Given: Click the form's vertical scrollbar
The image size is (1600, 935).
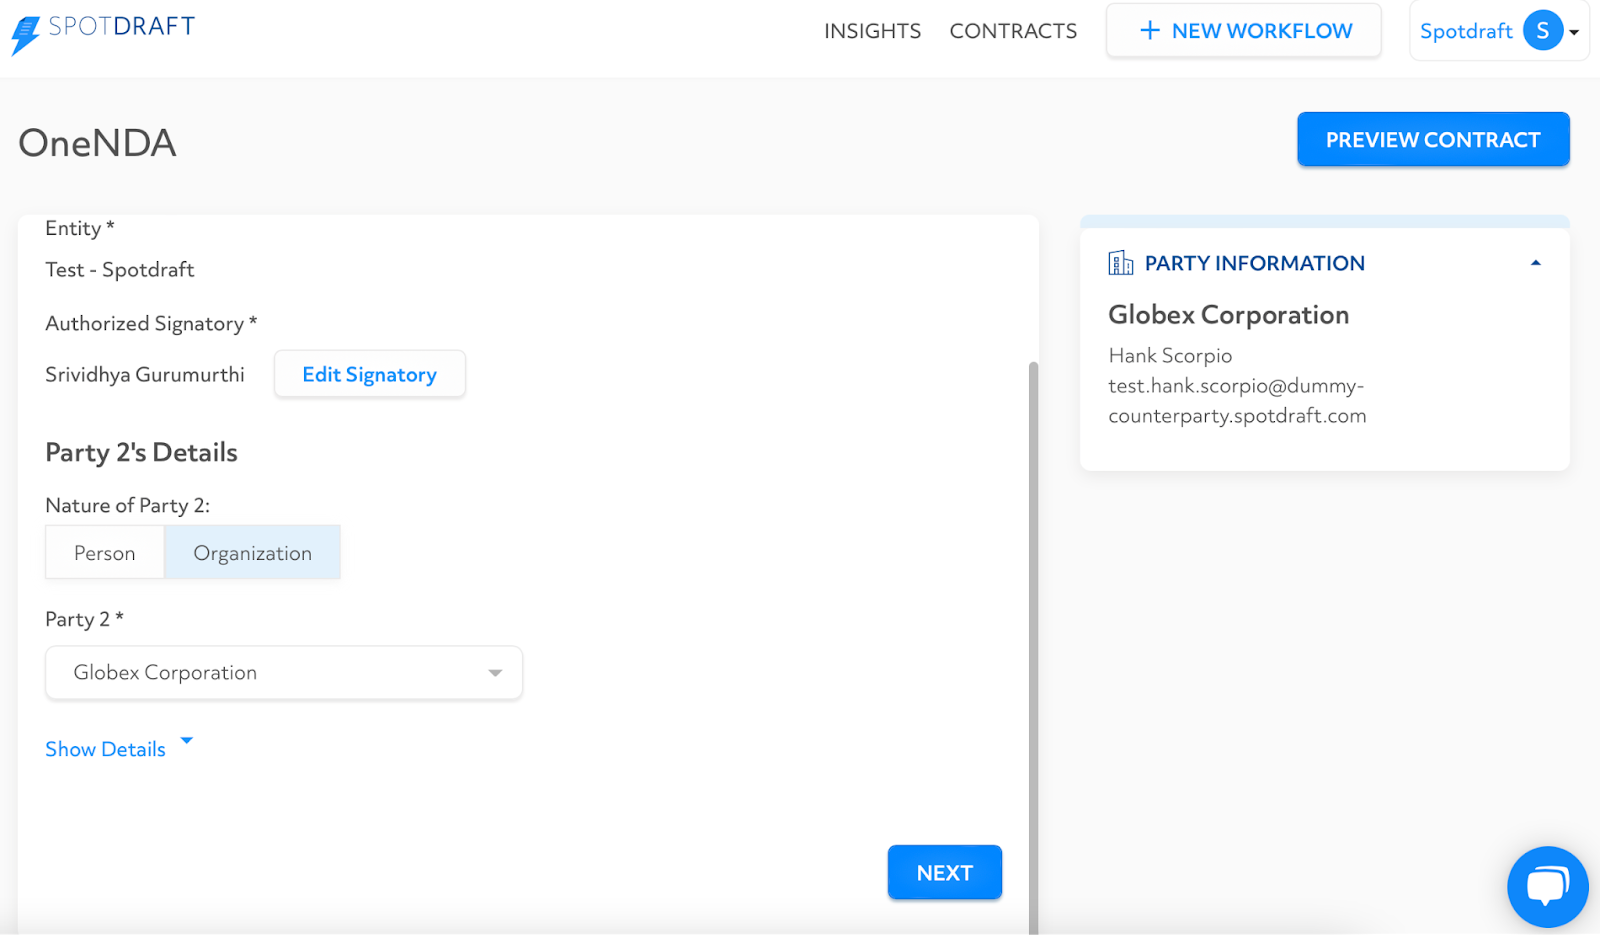Looking at the screenshot, I should (1033, 648).
